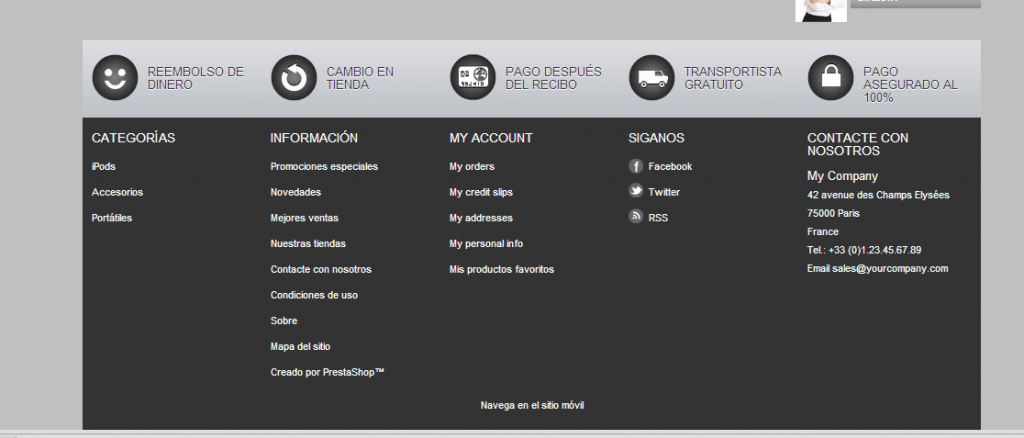Open Promociones especiales link
Viewport: 1024px width, 438px height.
[x=324, y=167]
